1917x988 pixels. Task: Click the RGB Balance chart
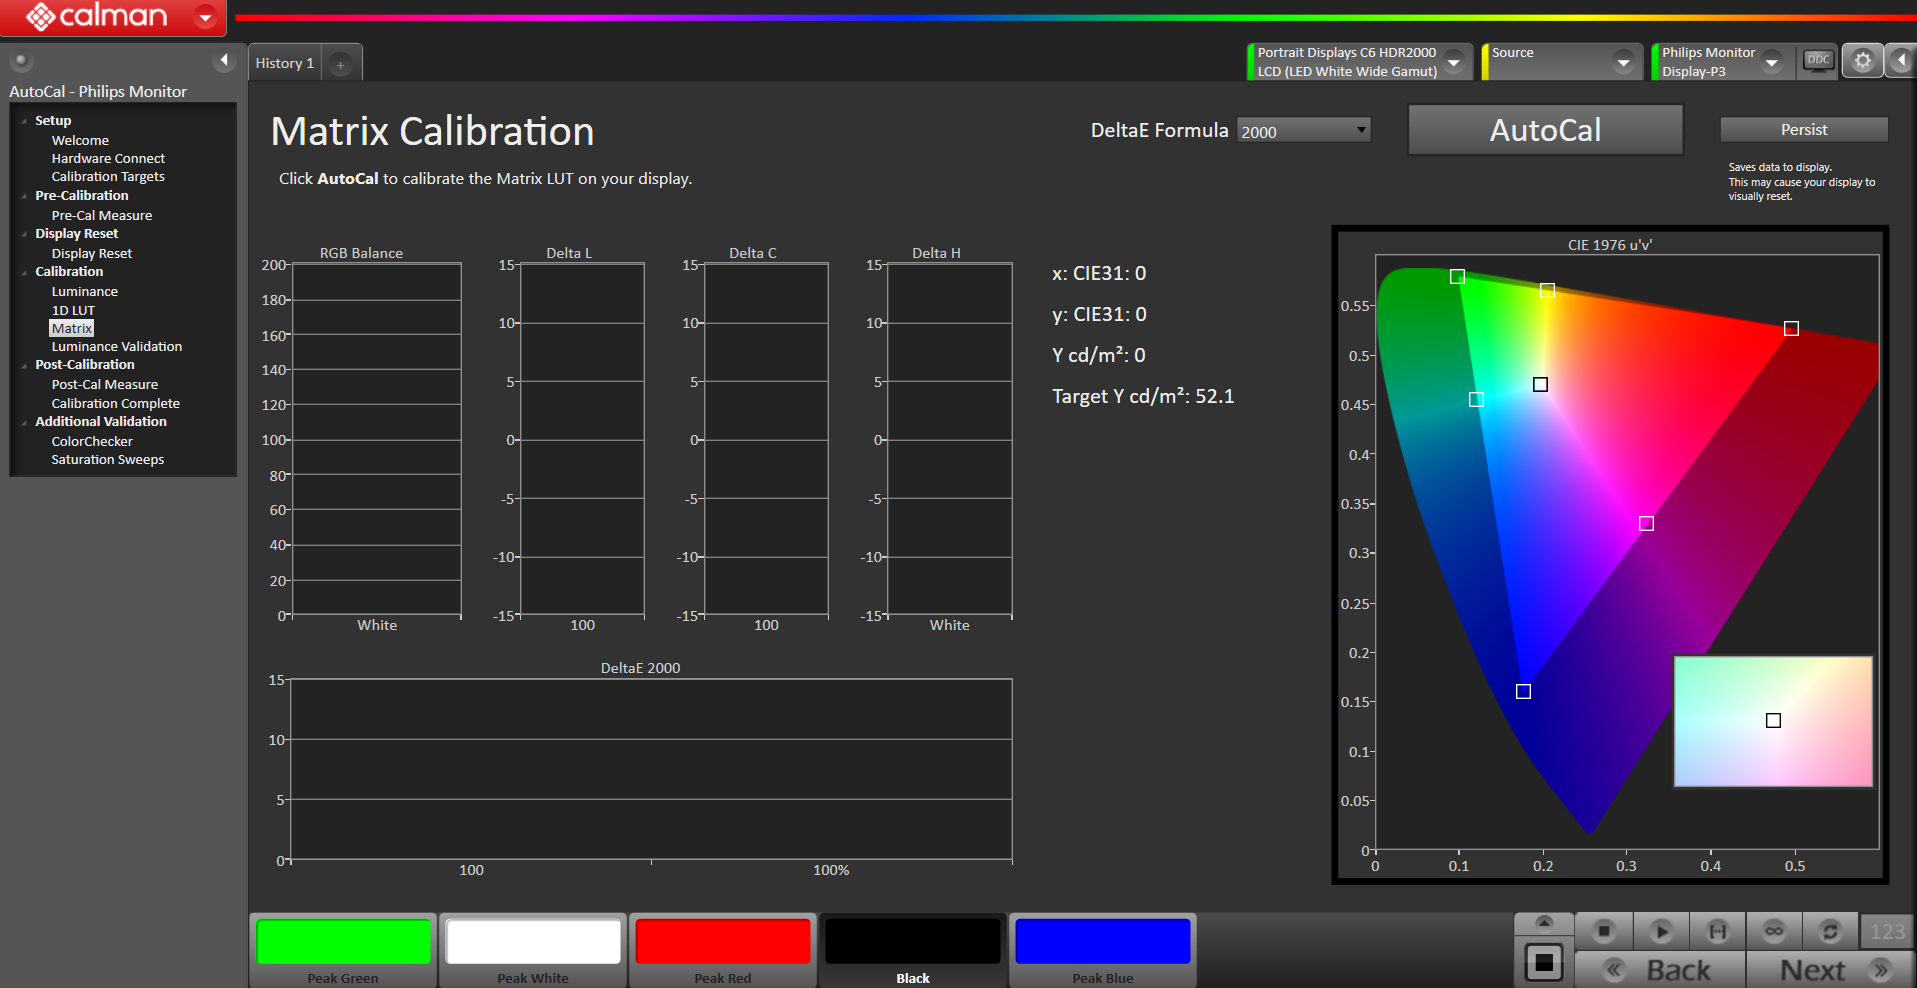pos(377,440)
